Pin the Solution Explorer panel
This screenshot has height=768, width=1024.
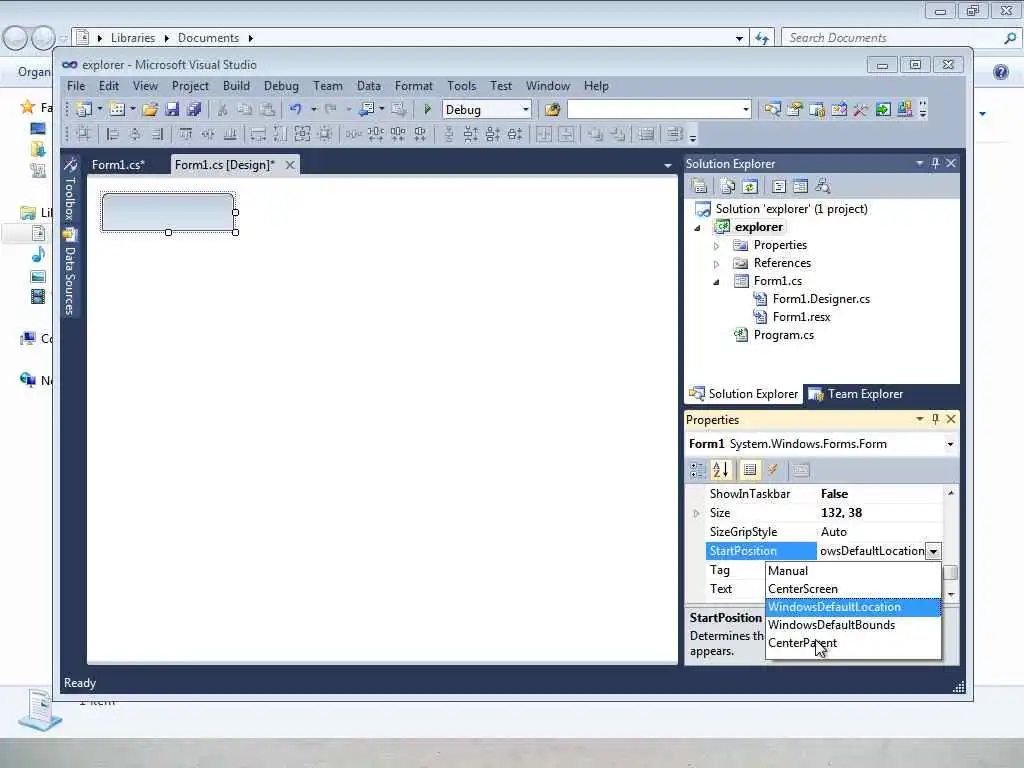pyautogui.click(x=935, y=163)
